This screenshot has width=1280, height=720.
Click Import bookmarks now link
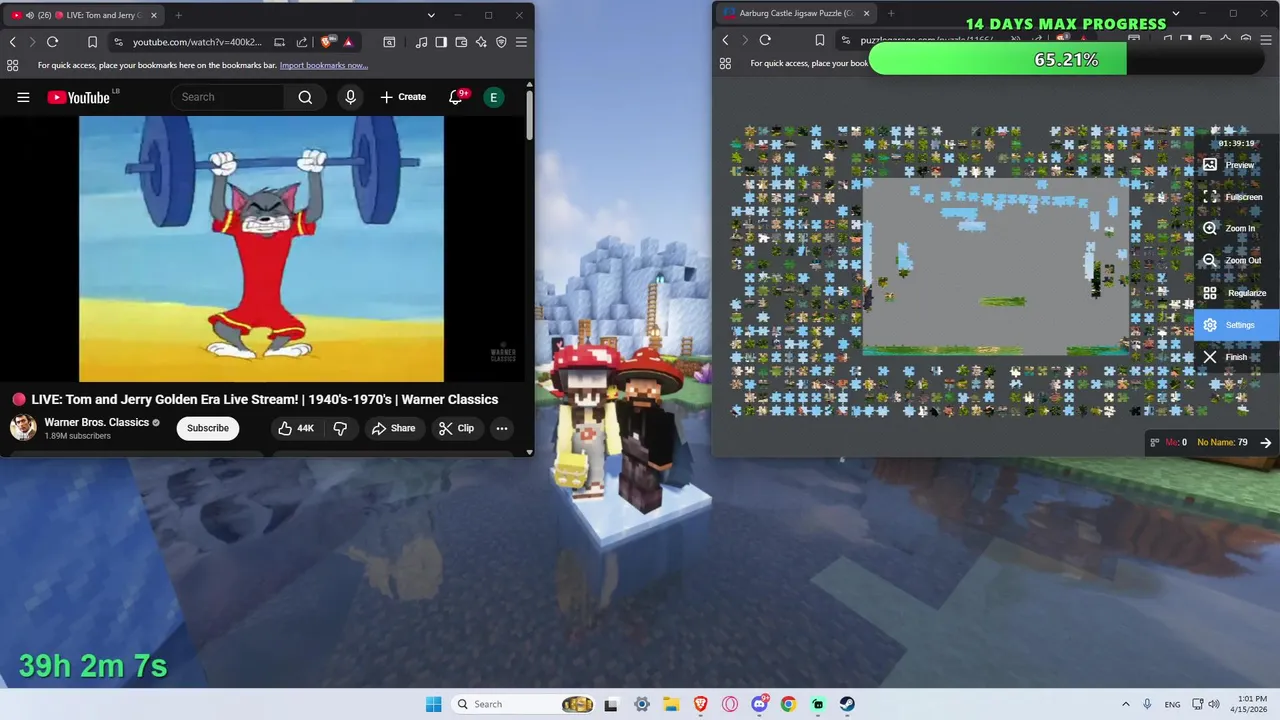[324, 65]
